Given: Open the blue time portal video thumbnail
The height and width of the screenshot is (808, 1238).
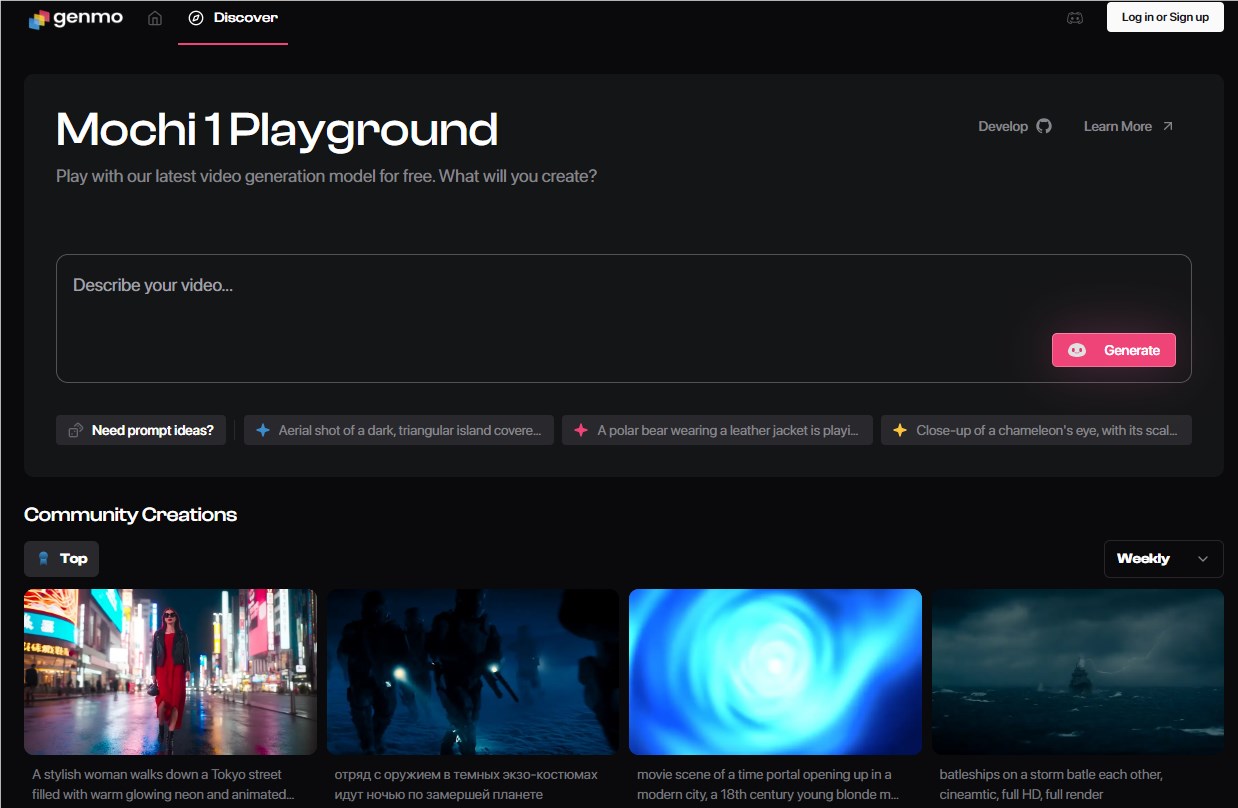Looking at the screenshot, I should [775, 671].
